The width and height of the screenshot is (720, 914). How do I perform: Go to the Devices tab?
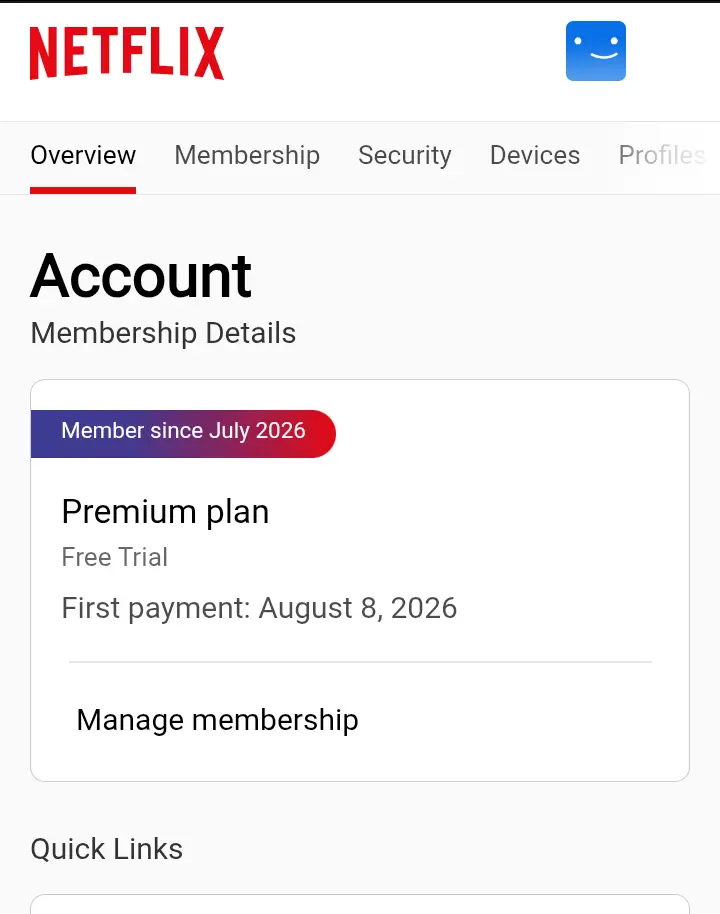535,155
